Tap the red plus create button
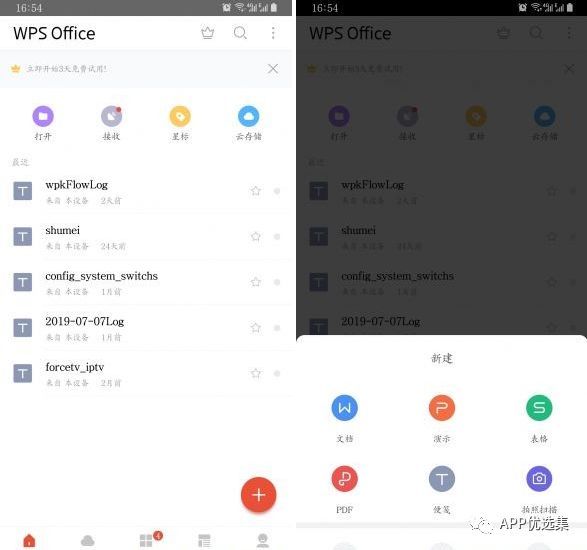587x550 pixels. tap(258, 495)
